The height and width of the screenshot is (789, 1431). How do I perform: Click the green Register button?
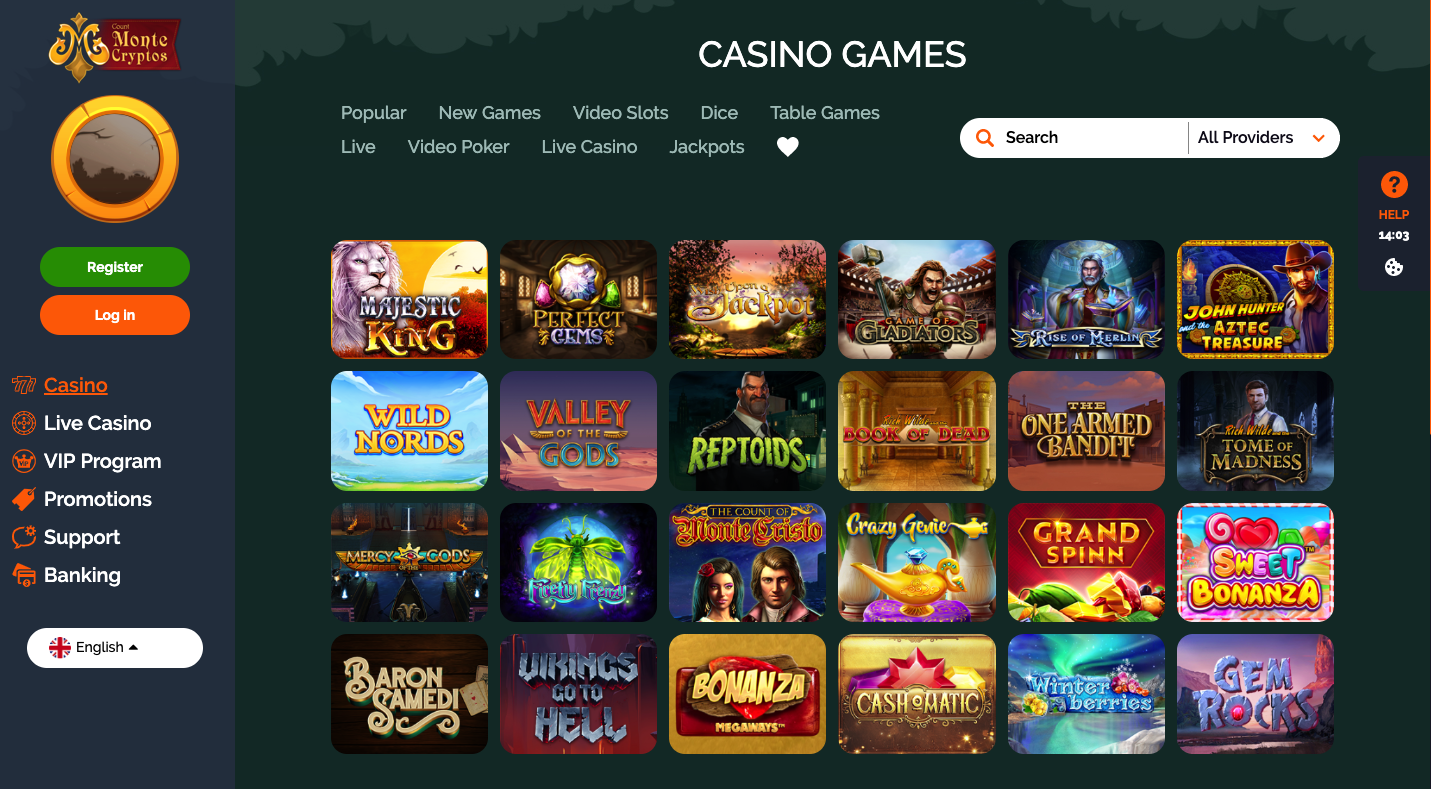click(x=115, y=267)
